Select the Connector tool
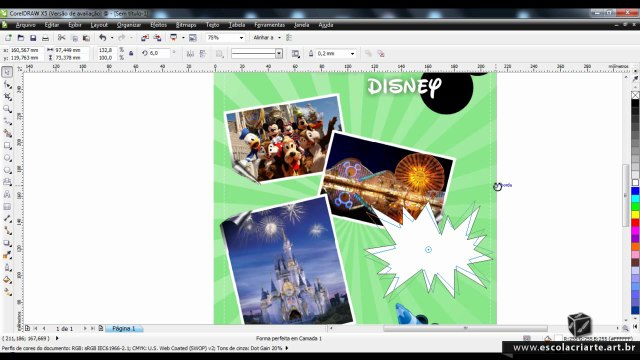This screenshot has width=640, height=360. pyautogui.click(x=7, y=231)
